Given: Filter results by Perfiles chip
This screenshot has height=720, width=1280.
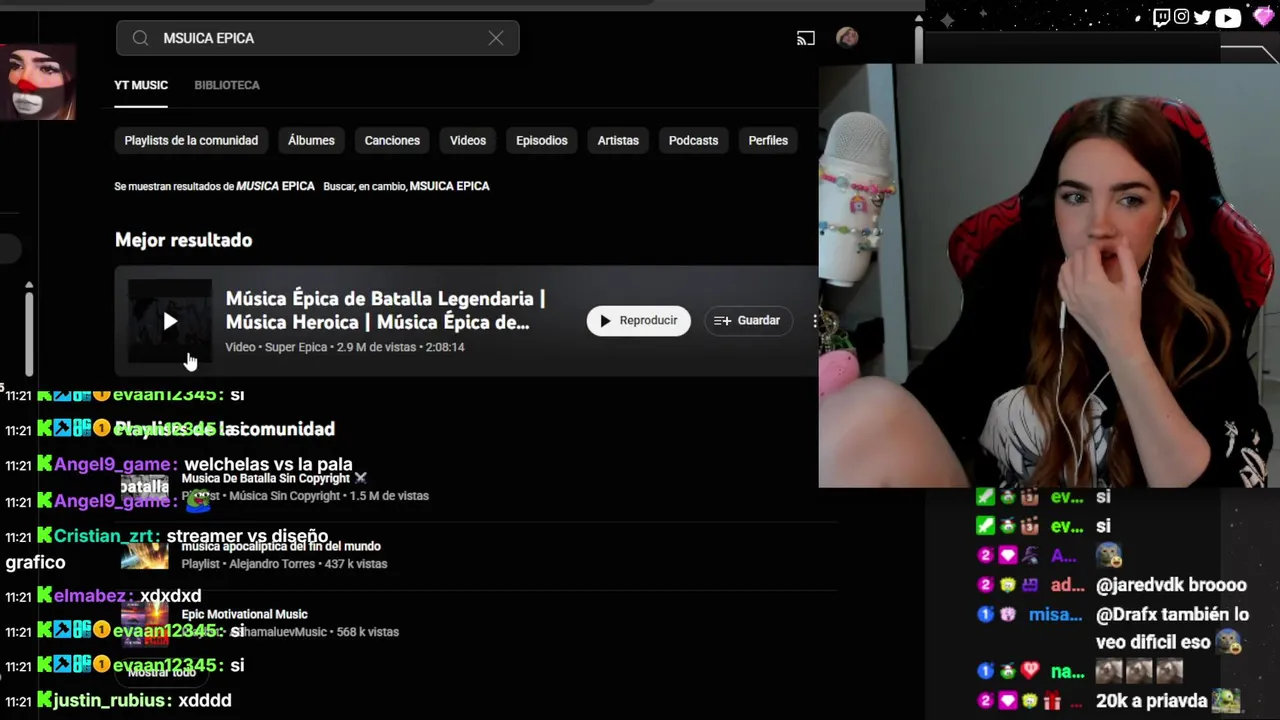Looking at the screenshot, I should [x=768, y=140].
